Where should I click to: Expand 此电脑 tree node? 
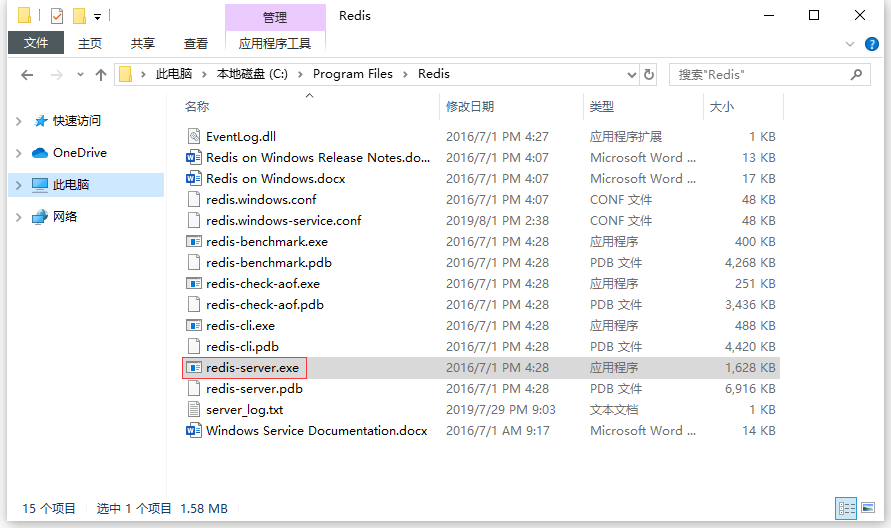(19, 185)
